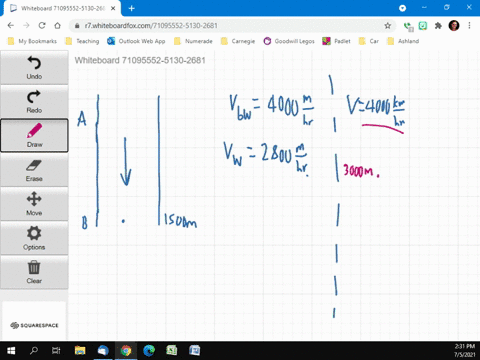
Task: Activate the Move tool
Action: [34, 204]
